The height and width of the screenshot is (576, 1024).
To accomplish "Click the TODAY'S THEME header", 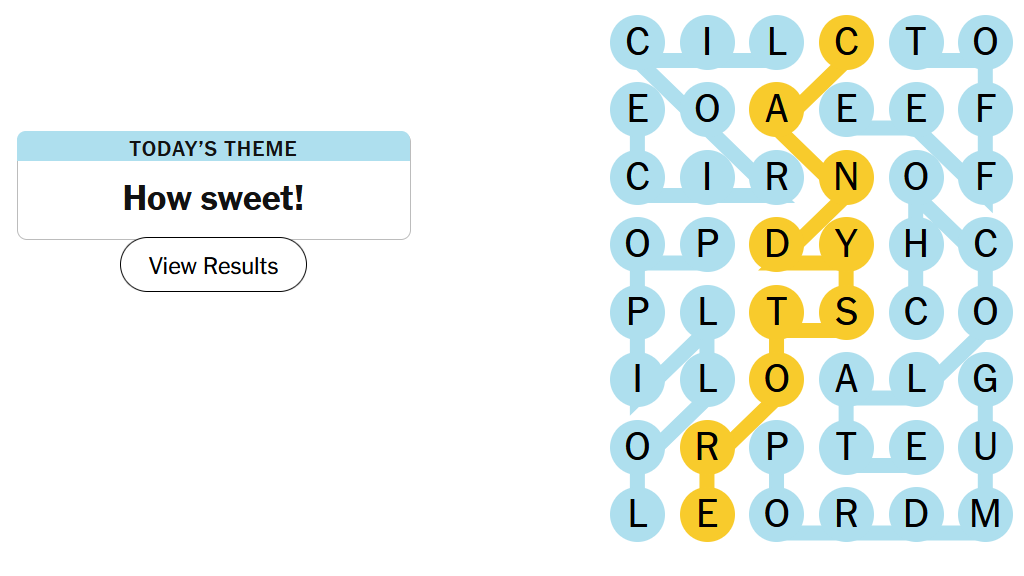I will 213,148.
